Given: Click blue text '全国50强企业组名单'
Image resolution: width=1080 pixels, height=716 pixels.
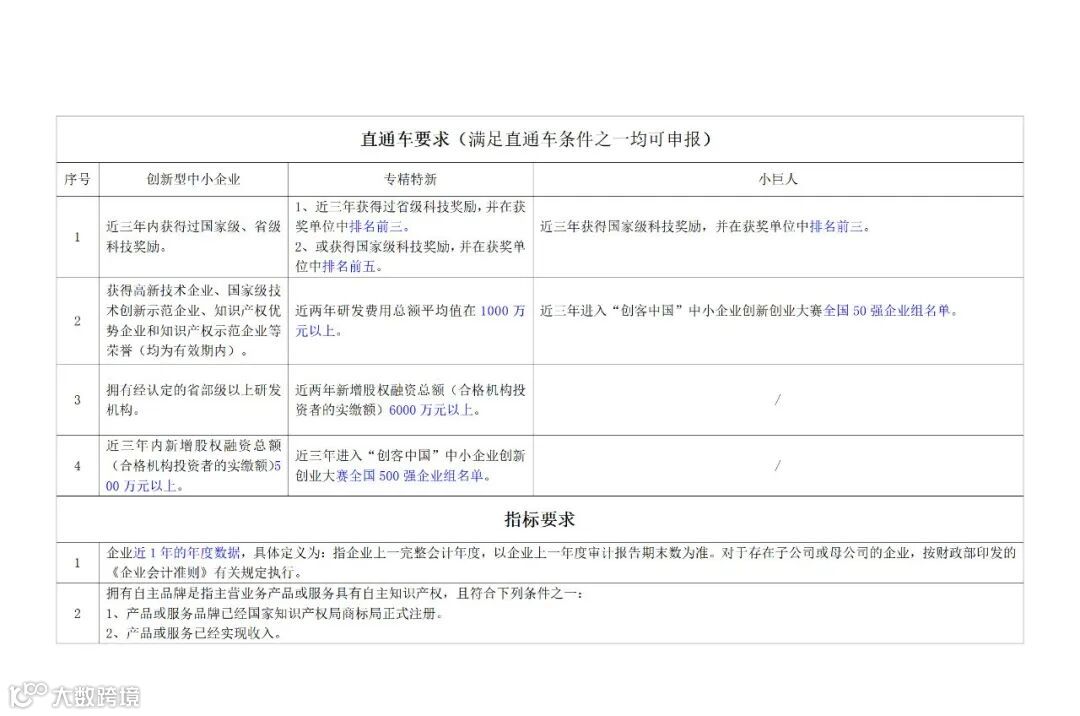Looking at the screenshot, I should (887, 310).
